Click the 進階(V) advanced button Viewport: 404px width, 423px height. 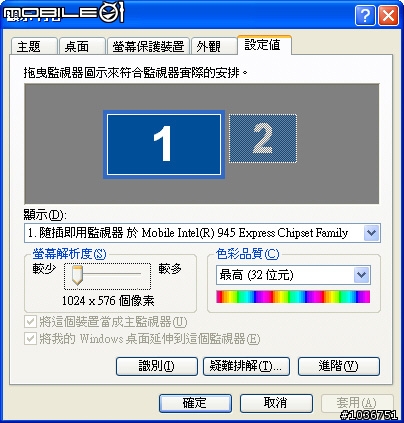(339, 366)
